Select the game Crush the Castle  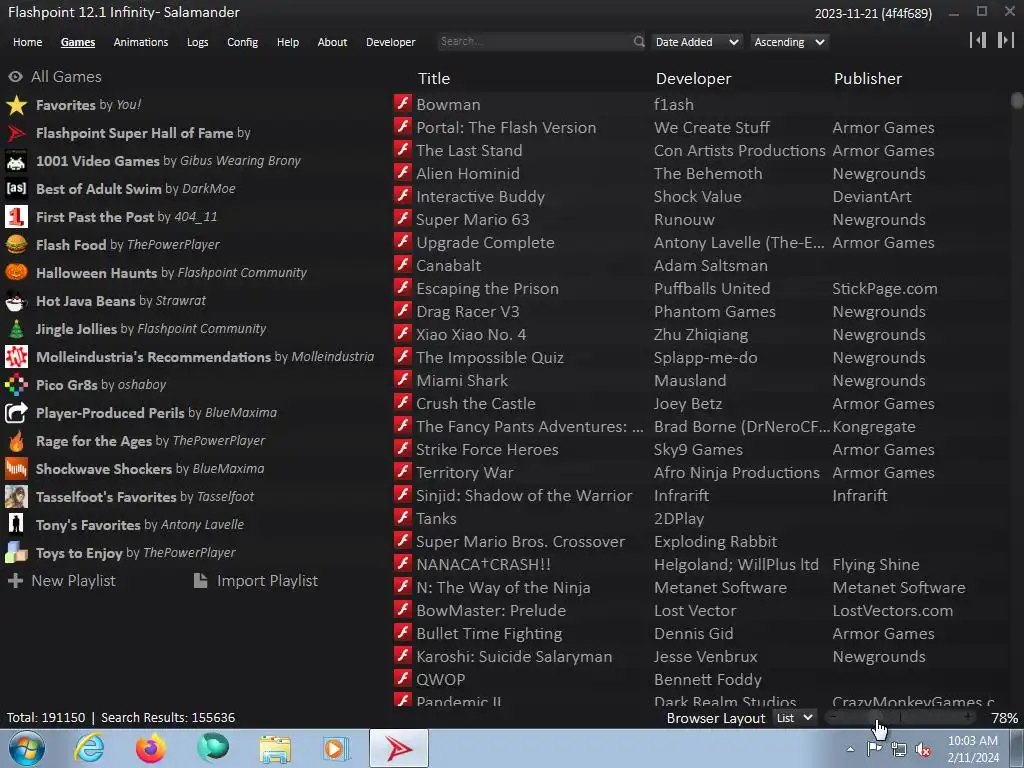point(702,403)
